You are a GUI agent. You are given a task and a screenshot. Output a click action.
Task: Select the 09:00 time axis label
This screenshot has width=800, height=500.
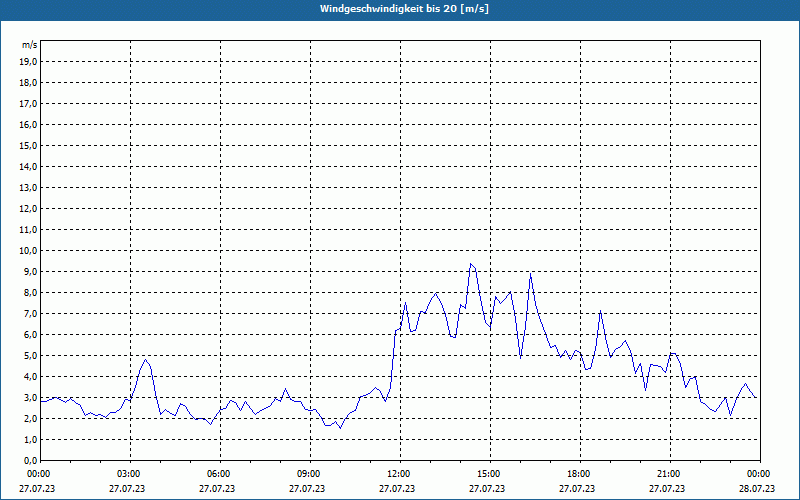(x=308, y=474)
